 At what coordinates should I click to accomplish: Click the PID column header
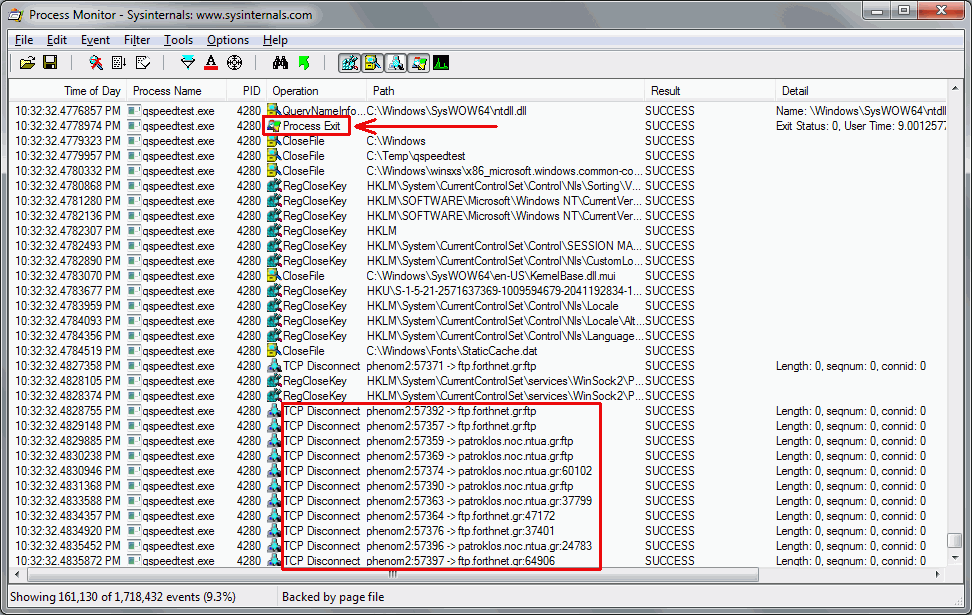(x=247, y=91)
